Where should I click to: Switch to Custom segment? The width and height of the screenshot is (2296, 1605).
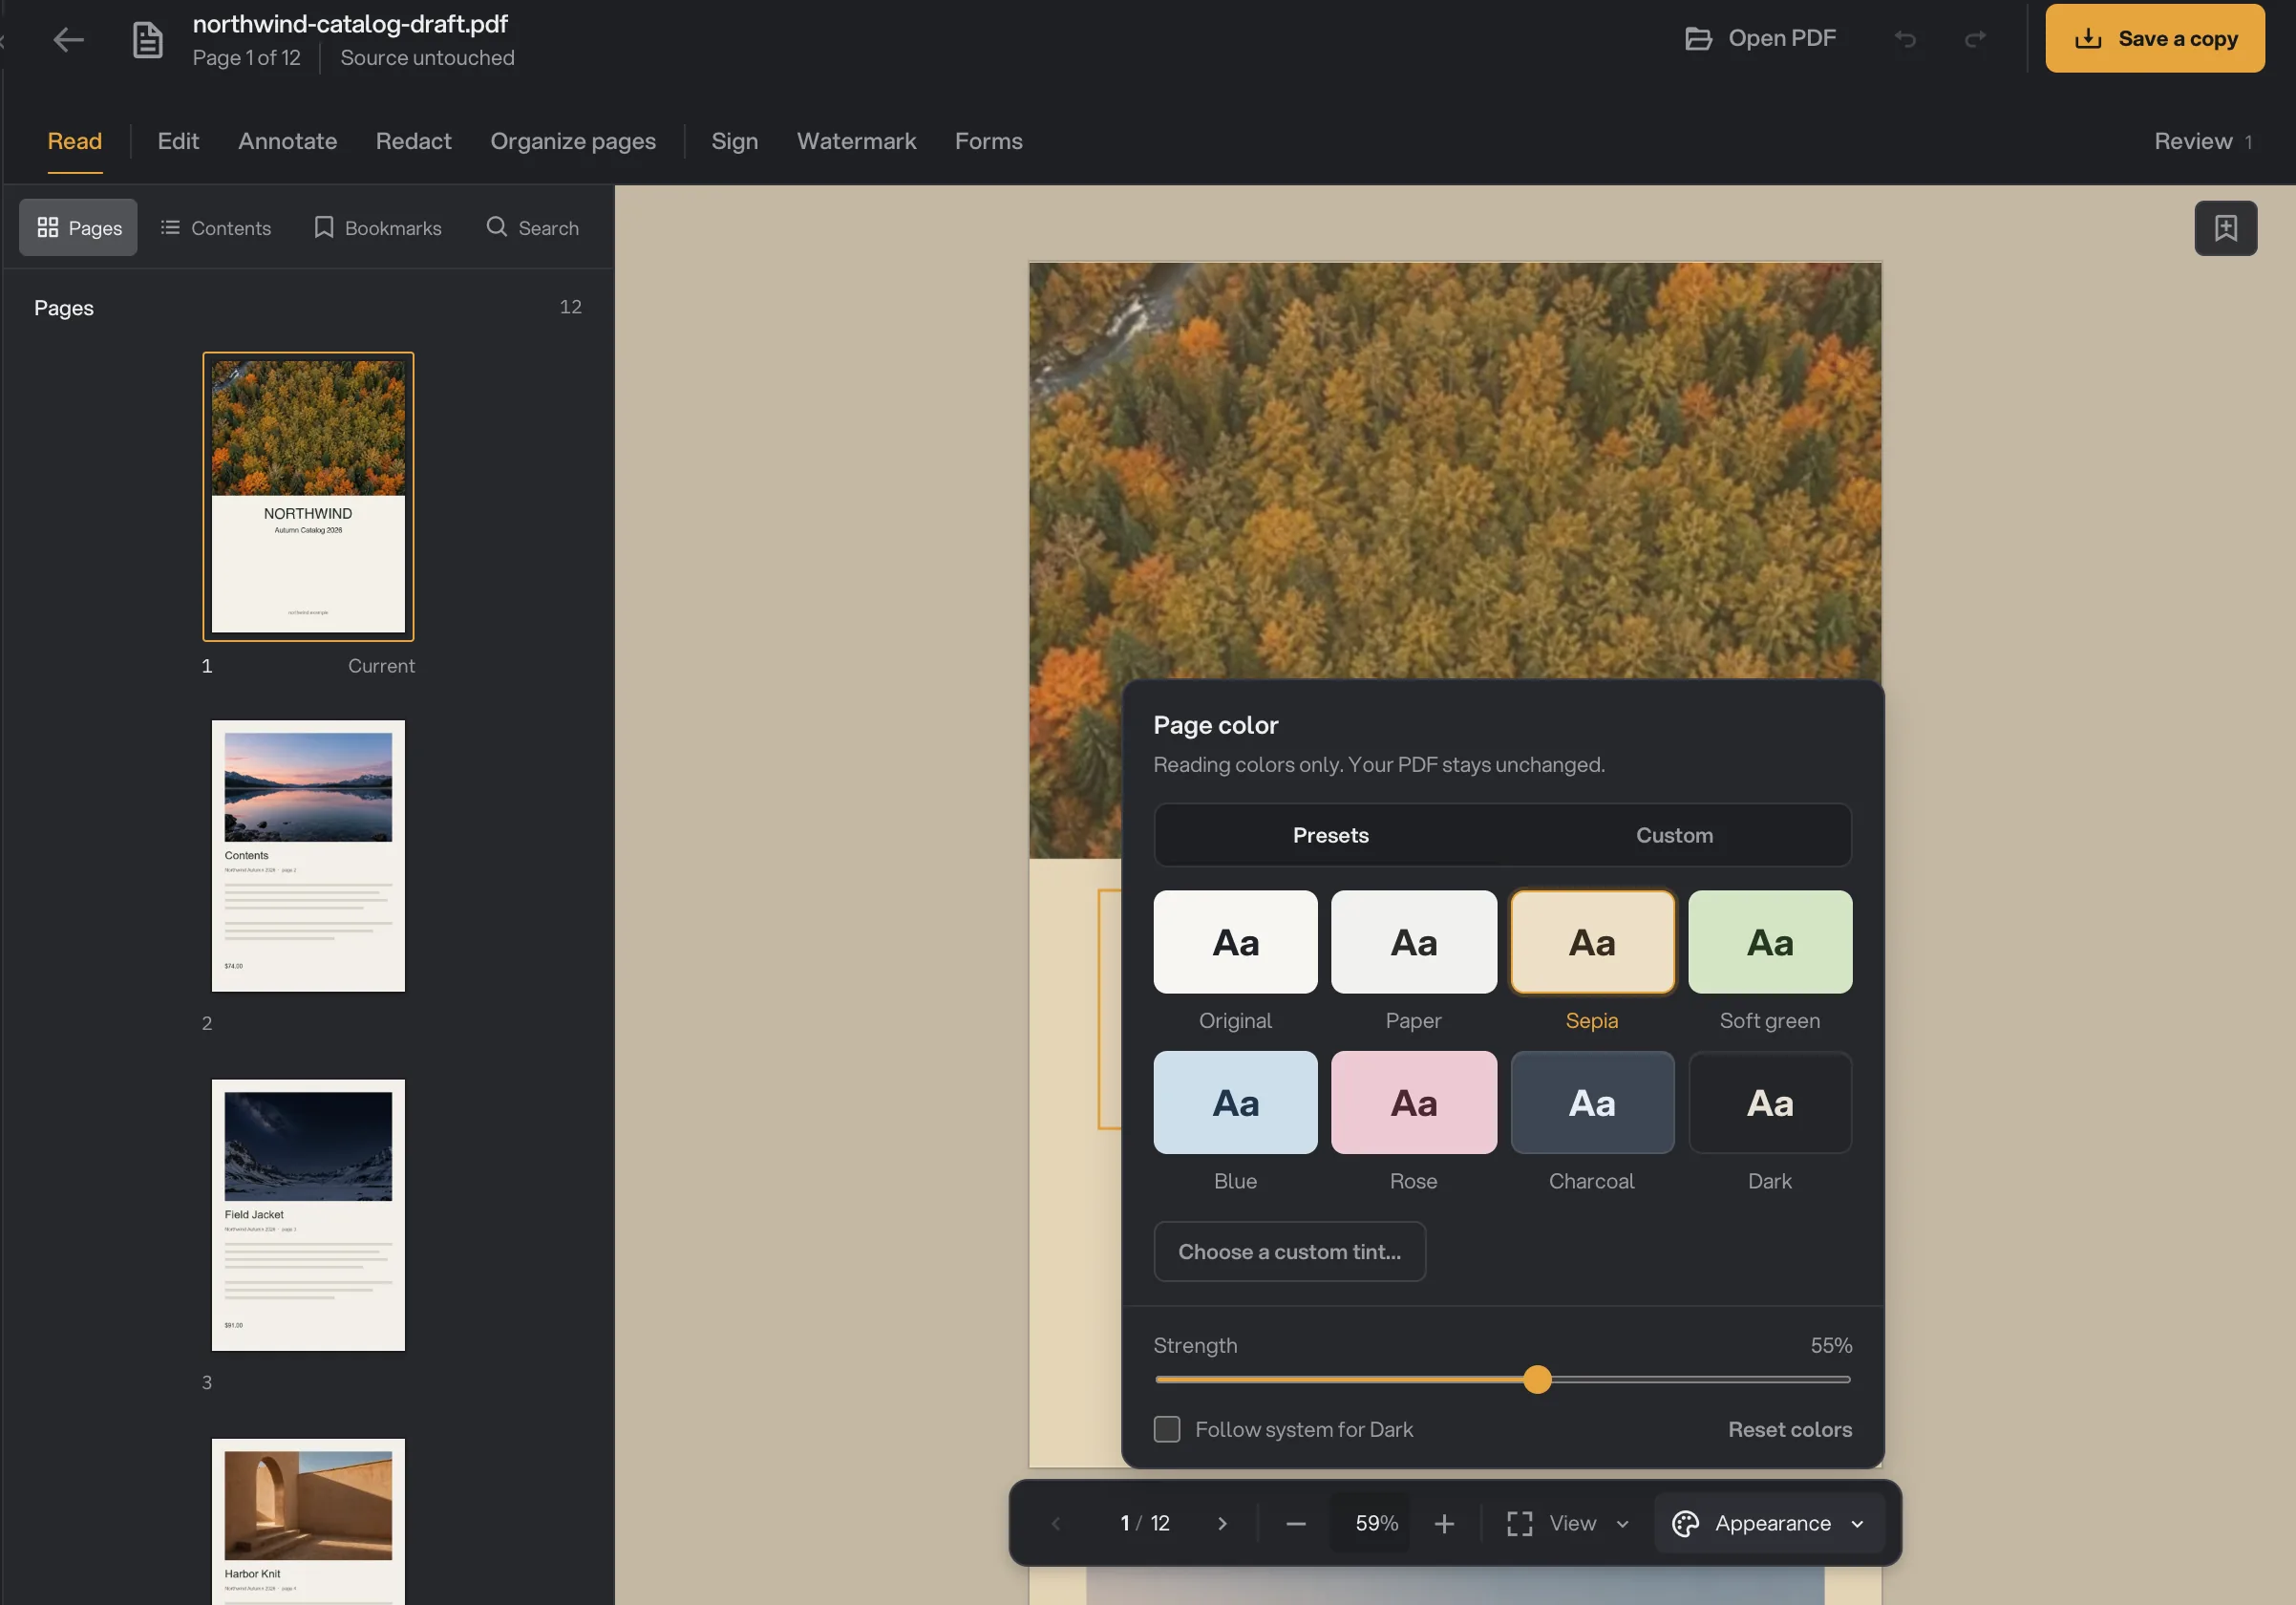[x=1674, y=835]
